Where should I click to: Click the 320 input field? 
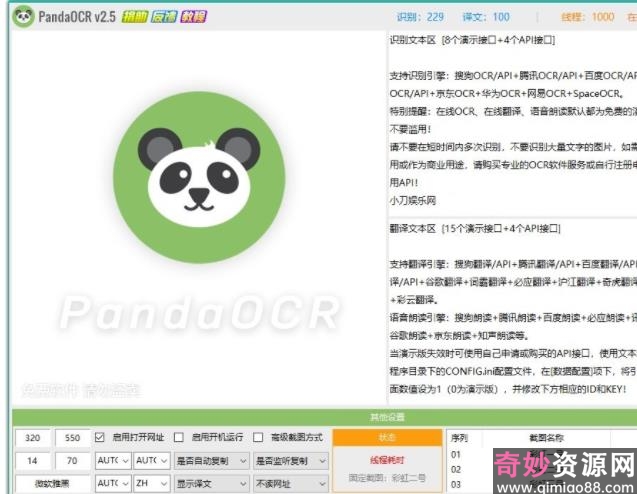coord(32,438)
